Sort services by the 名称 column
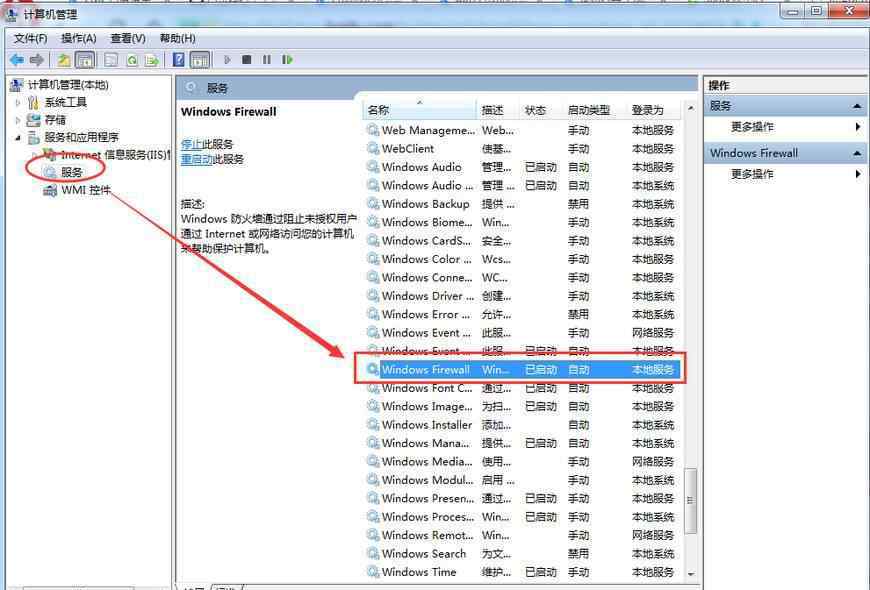This screenshot has height=590, width=870. 420,110
